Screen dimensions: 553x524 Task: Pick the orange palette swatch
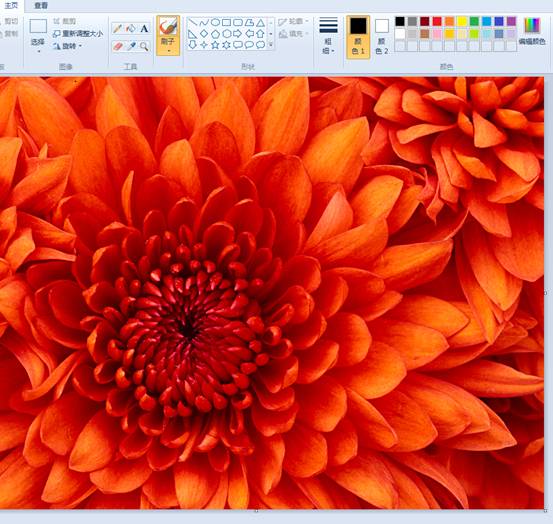pos(449,22)
